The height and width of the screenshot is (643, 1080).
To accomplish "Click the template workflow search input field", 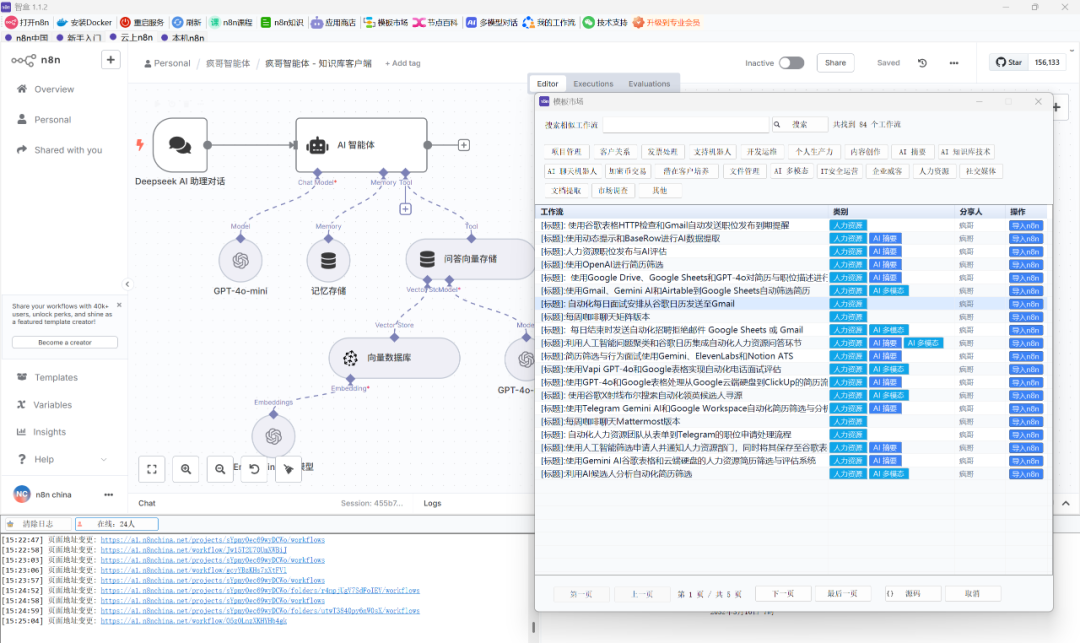I will [686, 125].
